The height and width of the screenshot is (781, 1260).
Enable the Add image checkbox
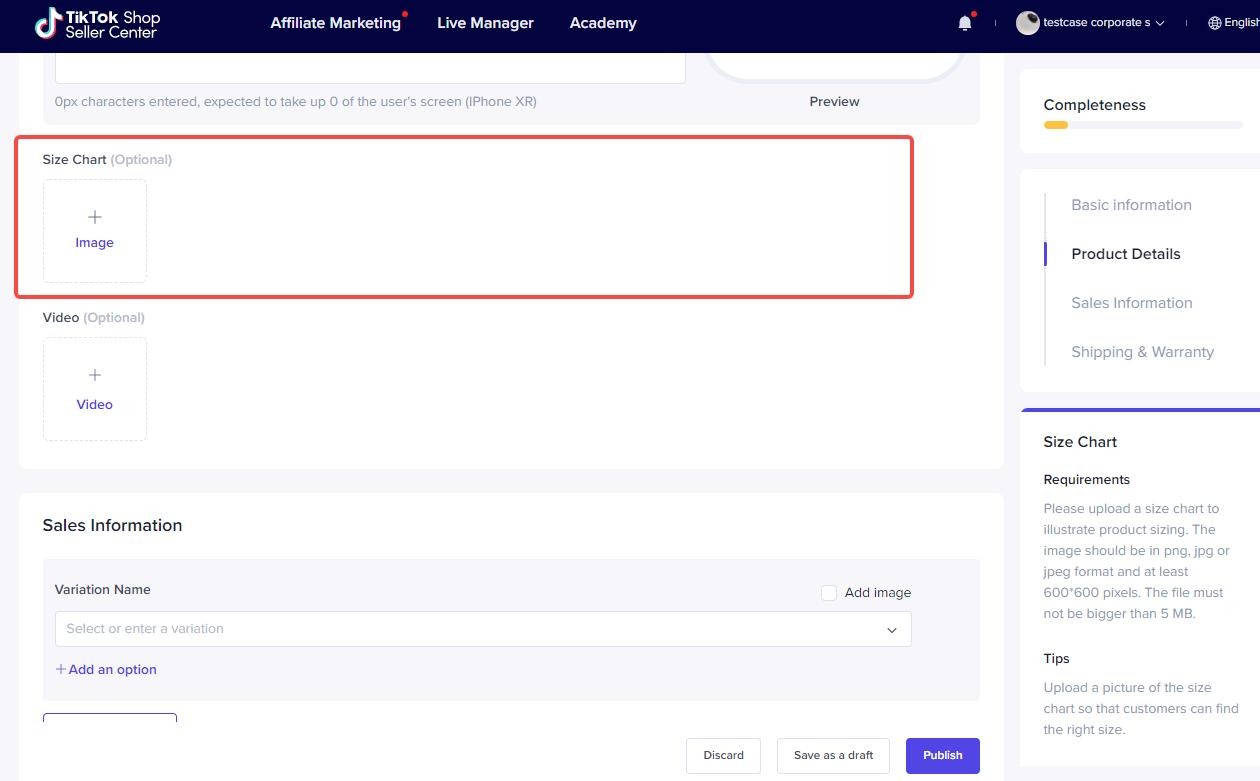tap(829, 593)
